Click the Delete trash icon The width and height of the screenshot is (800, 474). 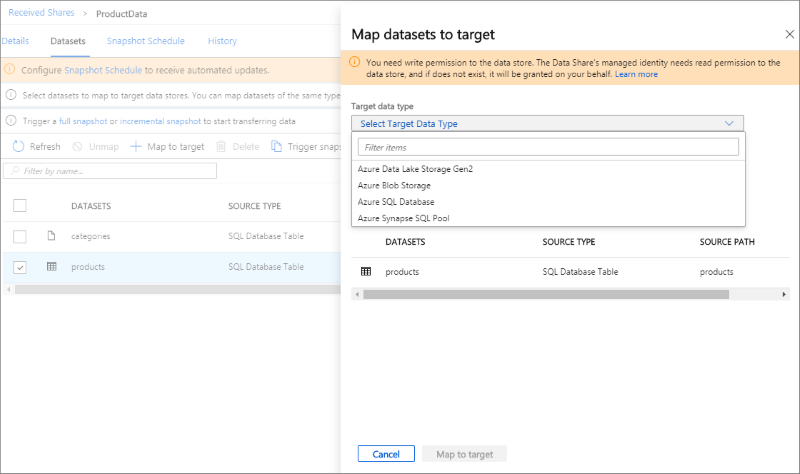coord(221,147)
